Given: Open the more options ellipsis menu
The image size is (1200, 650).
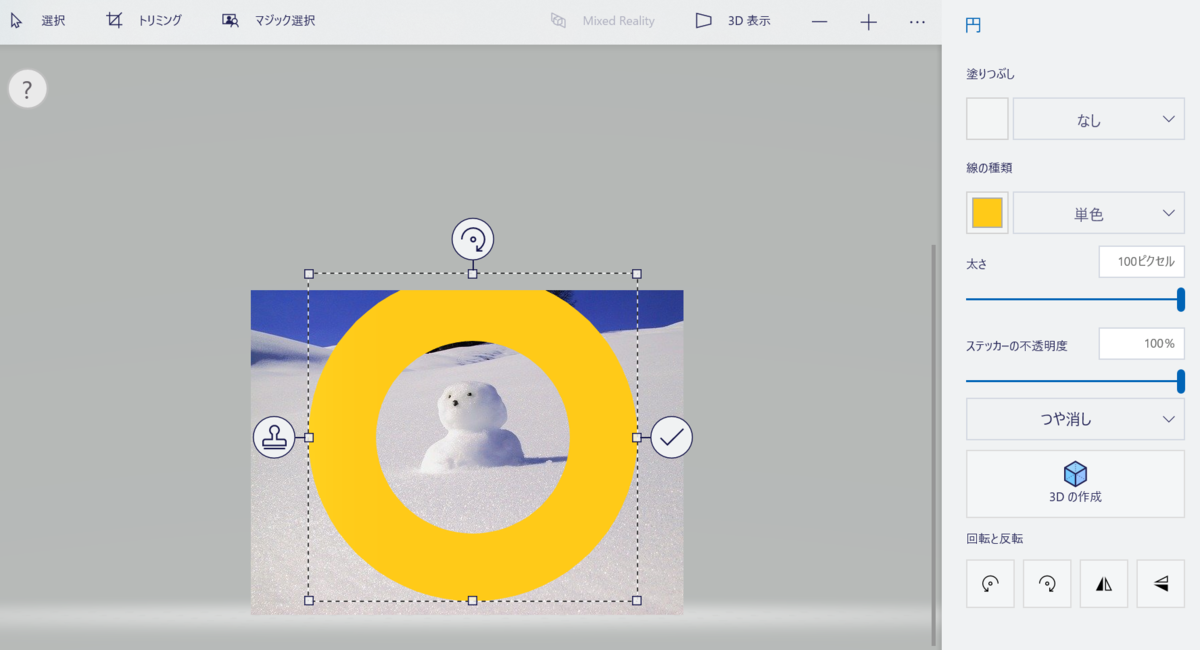Looking at the screenshot, I should 917,21.
